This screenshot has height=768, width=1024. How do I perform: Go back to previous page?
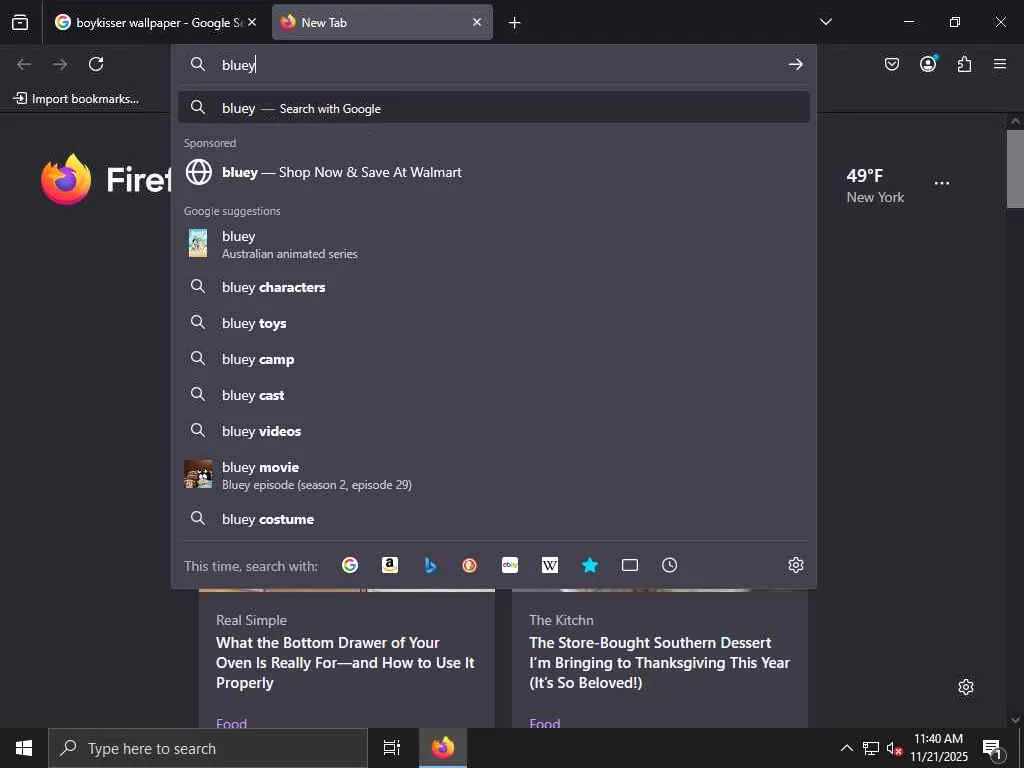pos(24,64)
